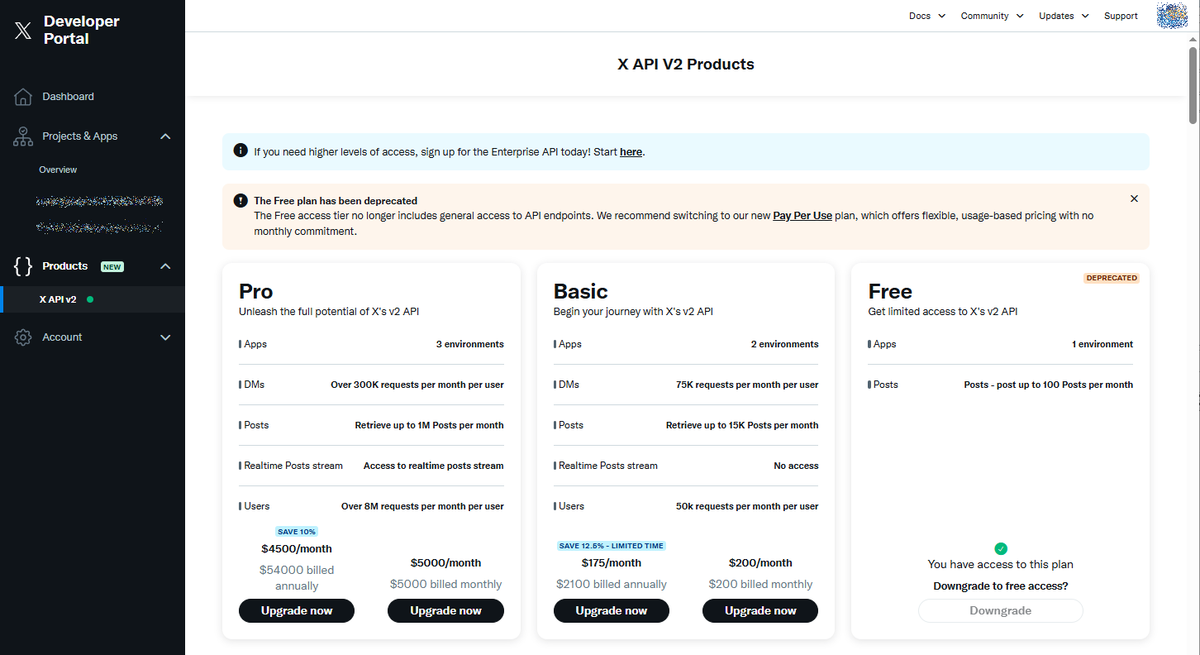Click 'You have access to this plan' text
The width and height of the screenshot is (1200, 655).
[x=1000, y=565]
